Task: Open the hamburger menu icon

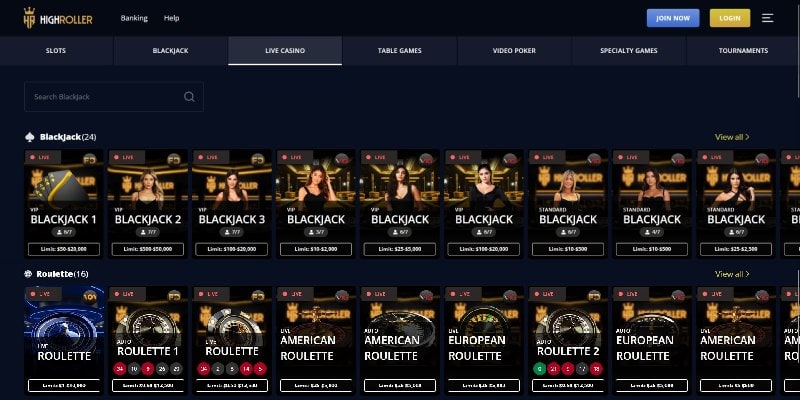Action: 767,18
